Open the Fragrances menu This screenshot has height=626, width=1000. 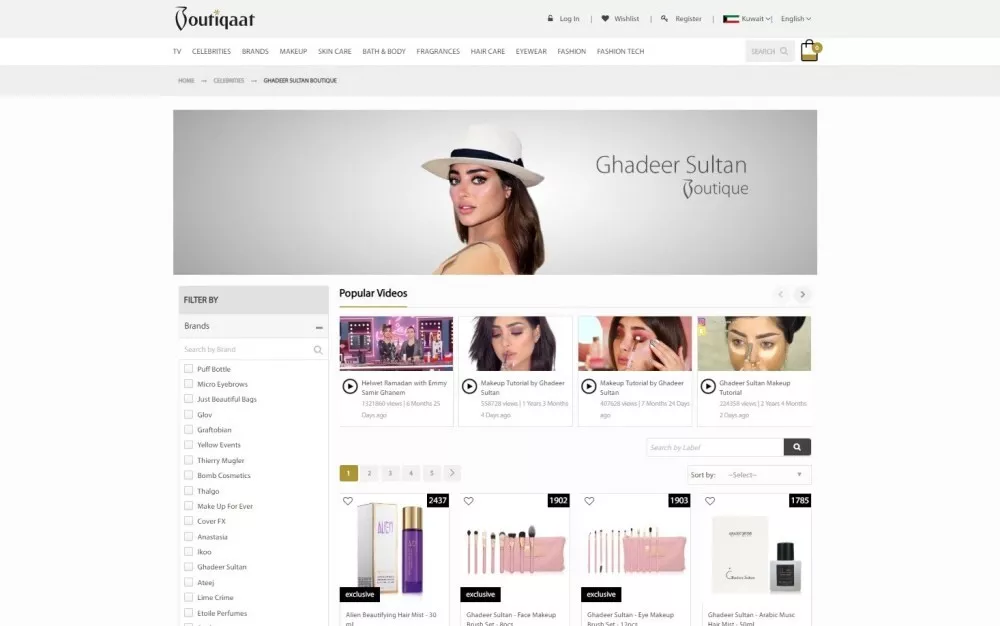[x=438, y=51]
